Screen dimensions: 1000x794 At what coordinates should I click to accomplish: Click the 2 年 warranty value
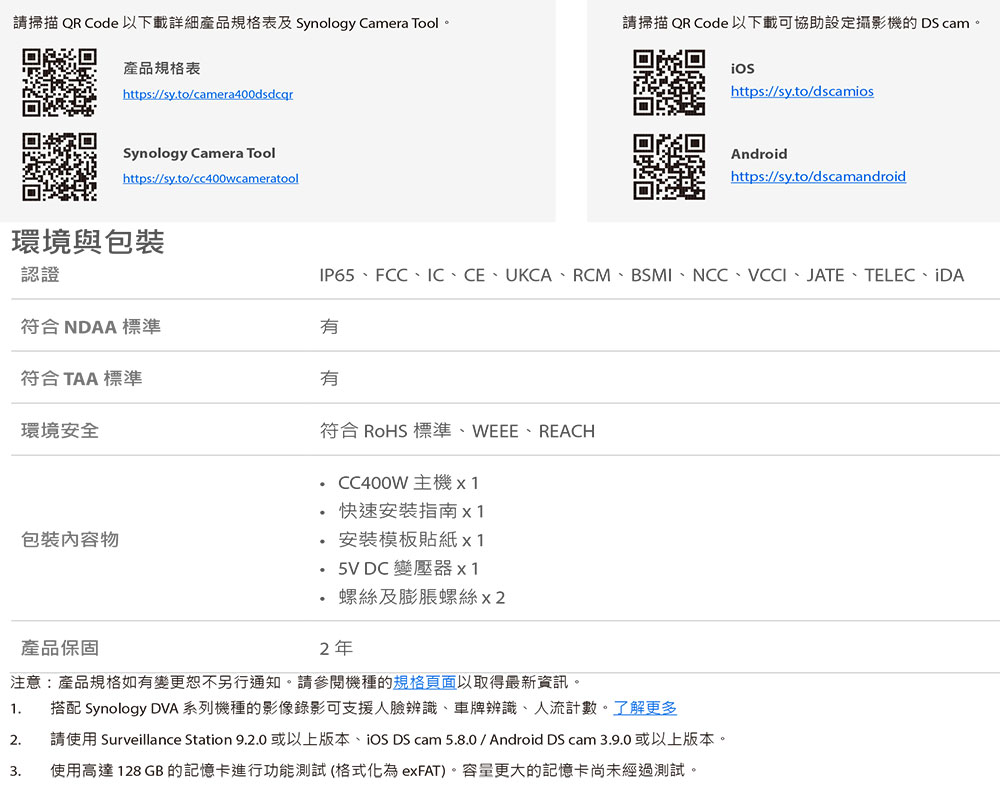click(x=336, y=649)
